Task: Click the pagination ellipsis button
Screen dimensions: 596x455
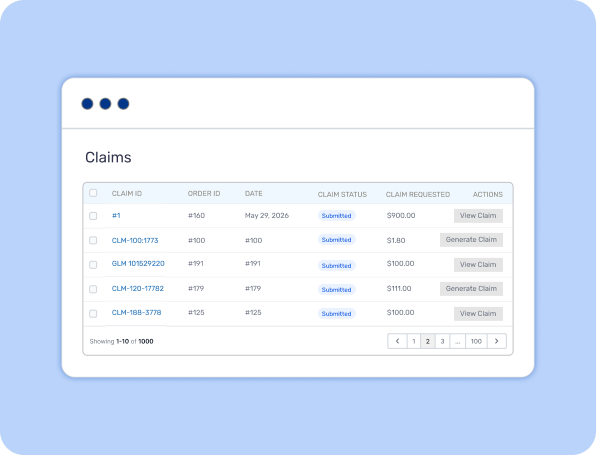Action: click(458, 341)
